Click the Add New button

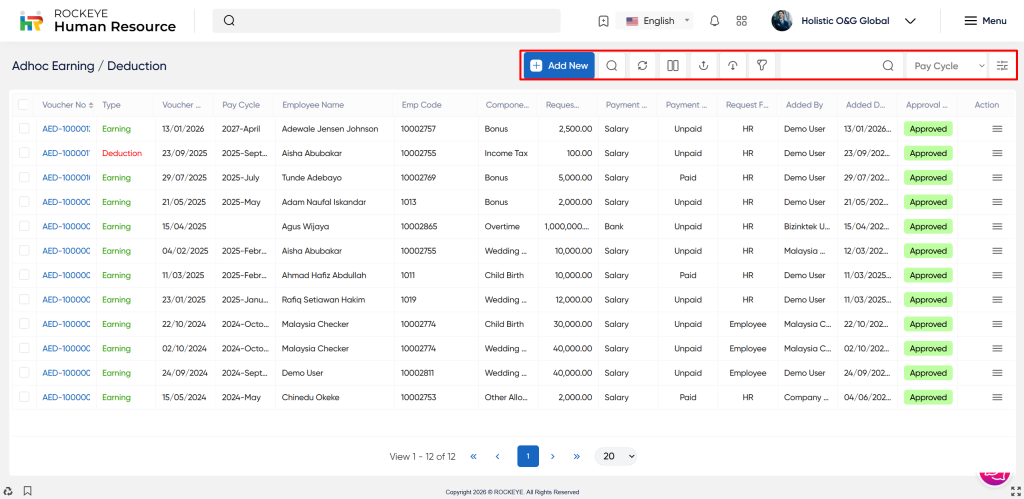[x=559, y=66]
